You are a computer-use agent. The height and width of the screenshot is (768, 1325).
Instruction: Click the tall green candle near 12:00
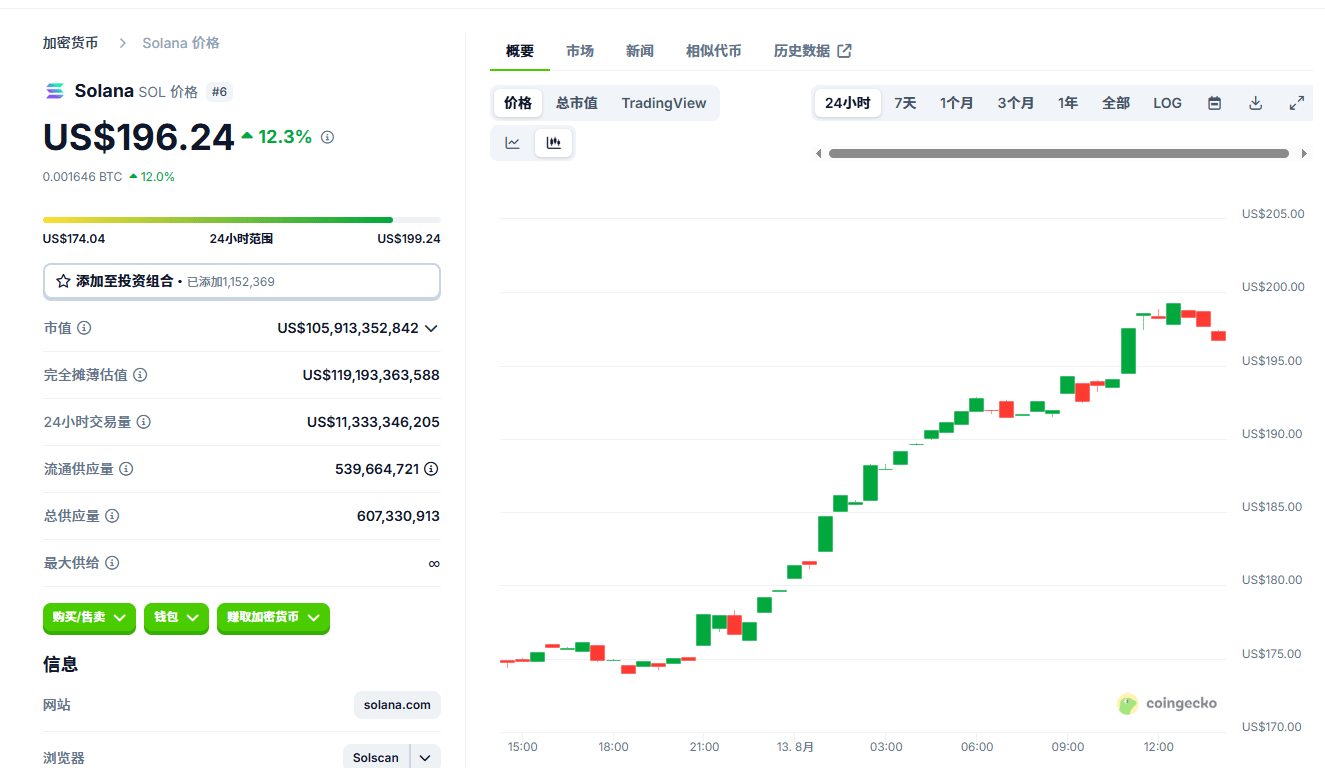(x=1128, y=350)
